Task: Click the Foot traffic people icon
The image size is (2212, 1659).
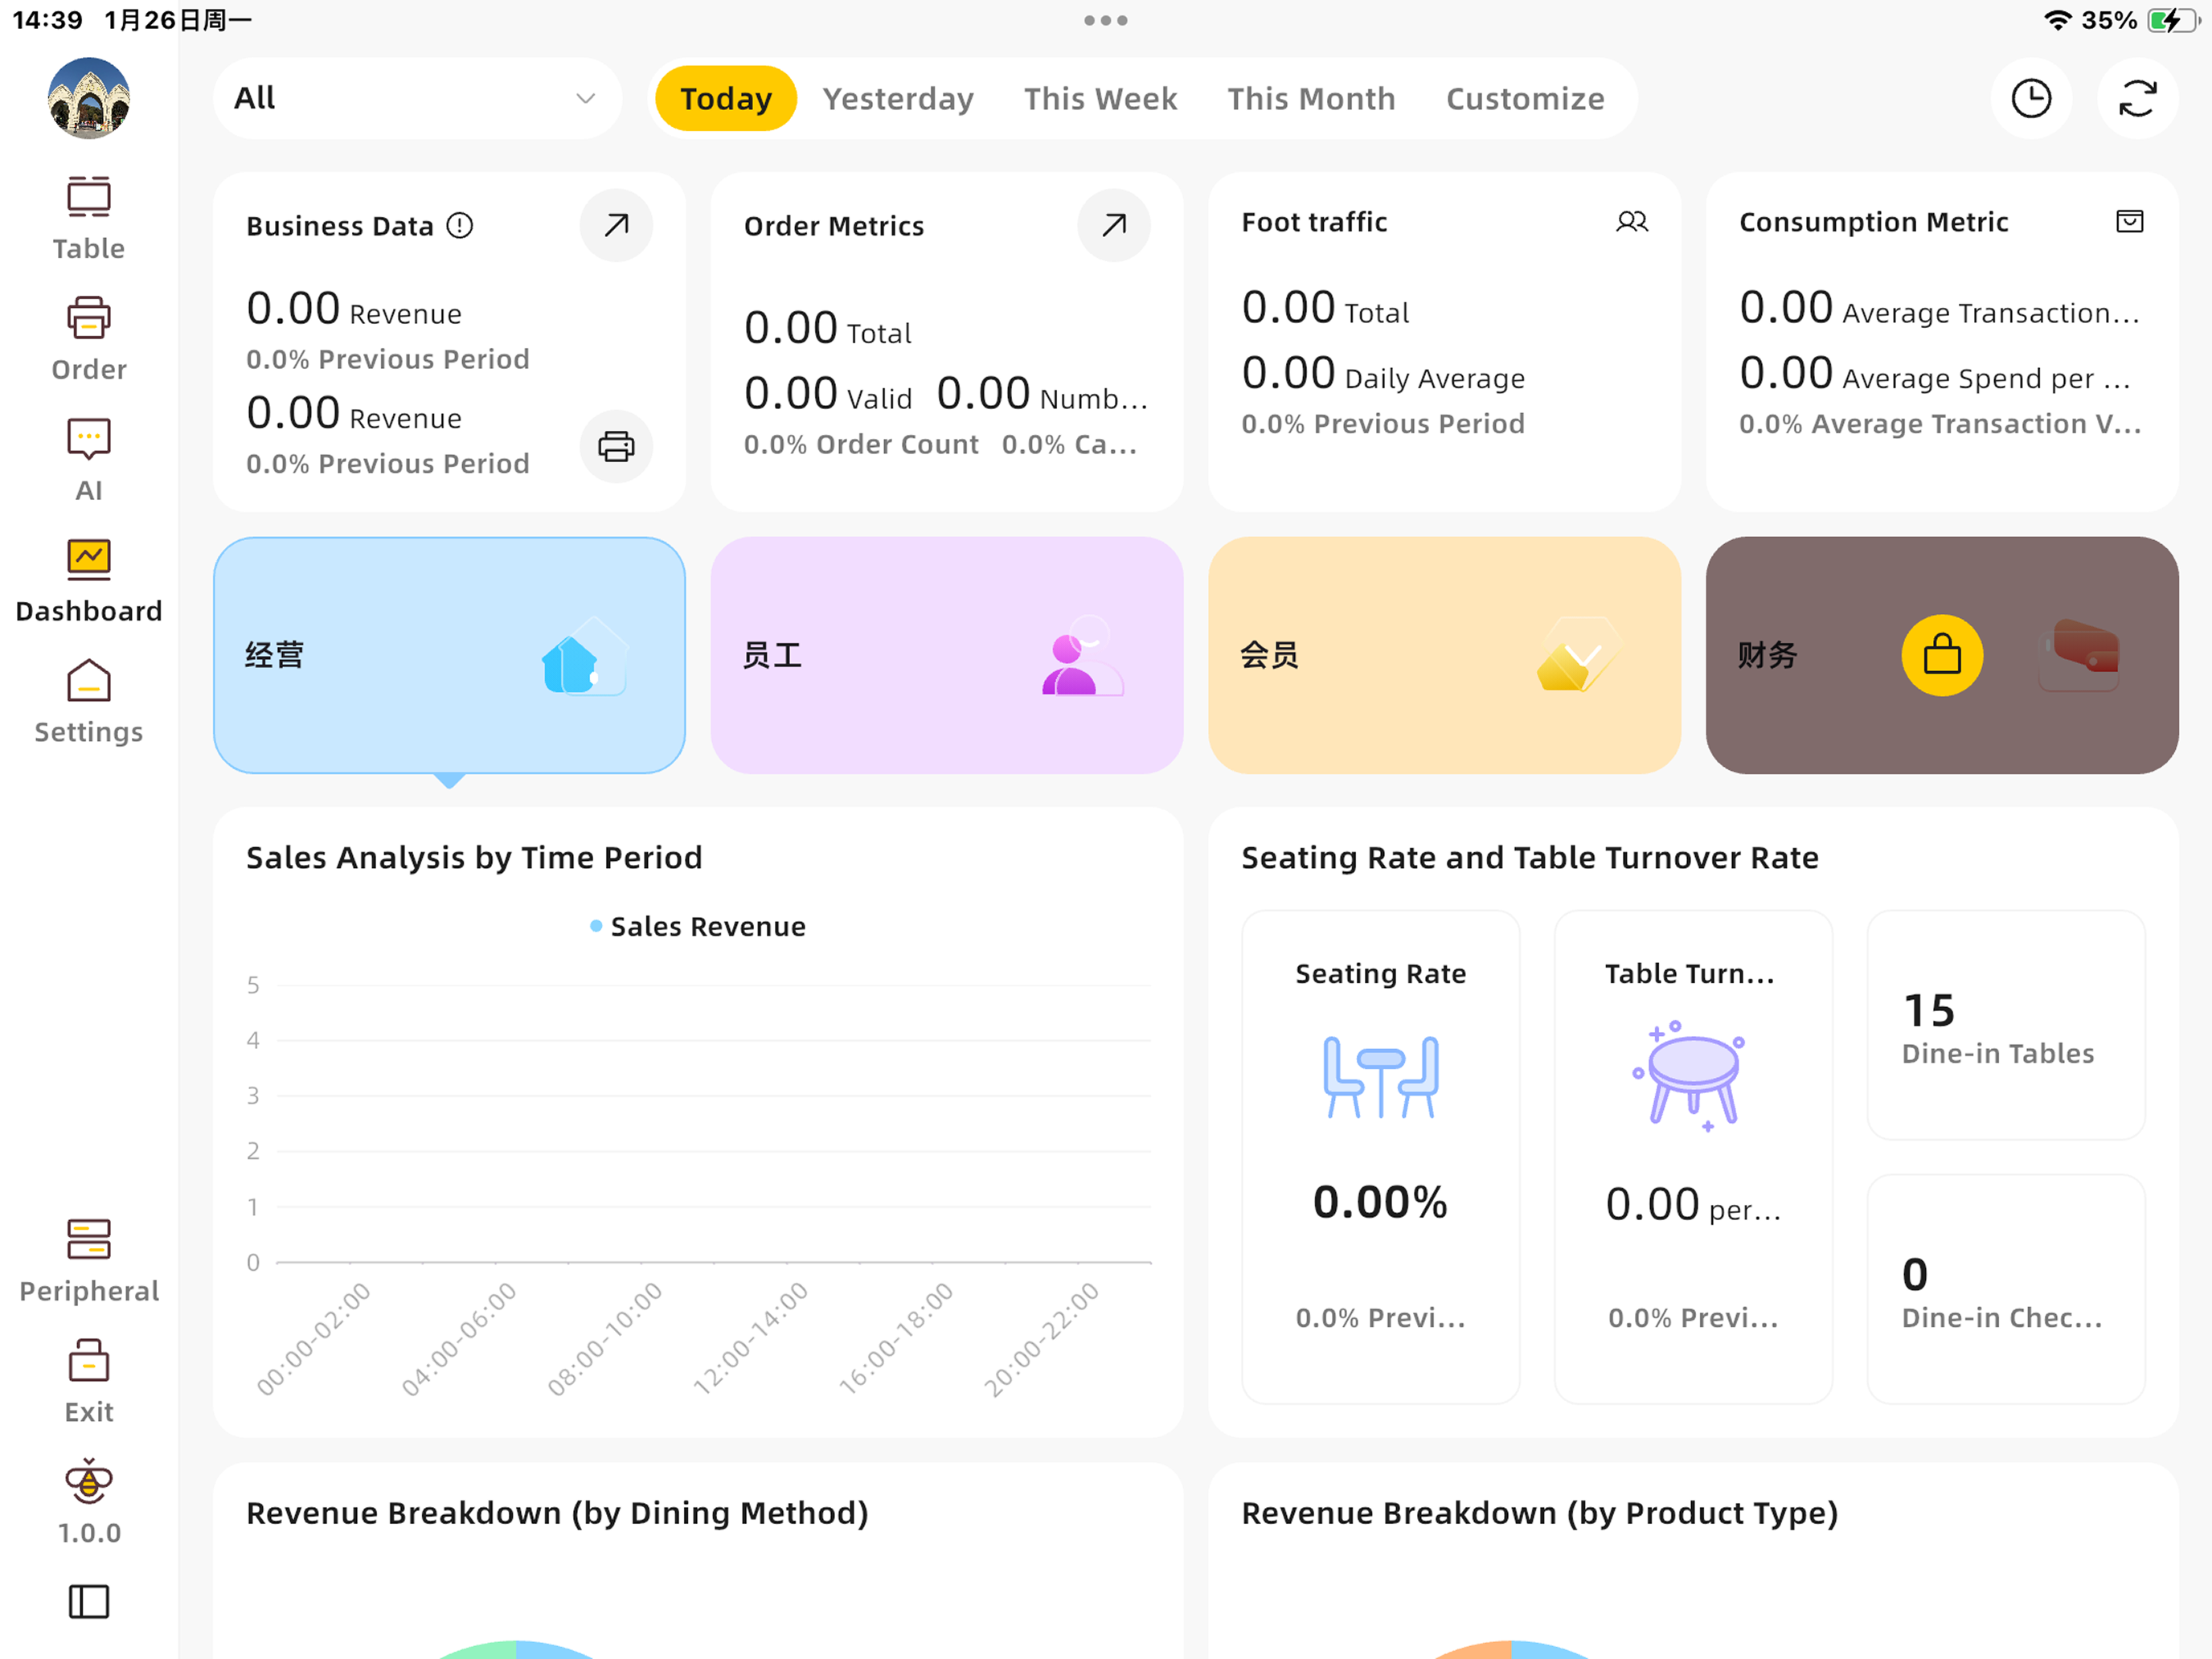Action: pyautogui.click(x=1632, y=221)
